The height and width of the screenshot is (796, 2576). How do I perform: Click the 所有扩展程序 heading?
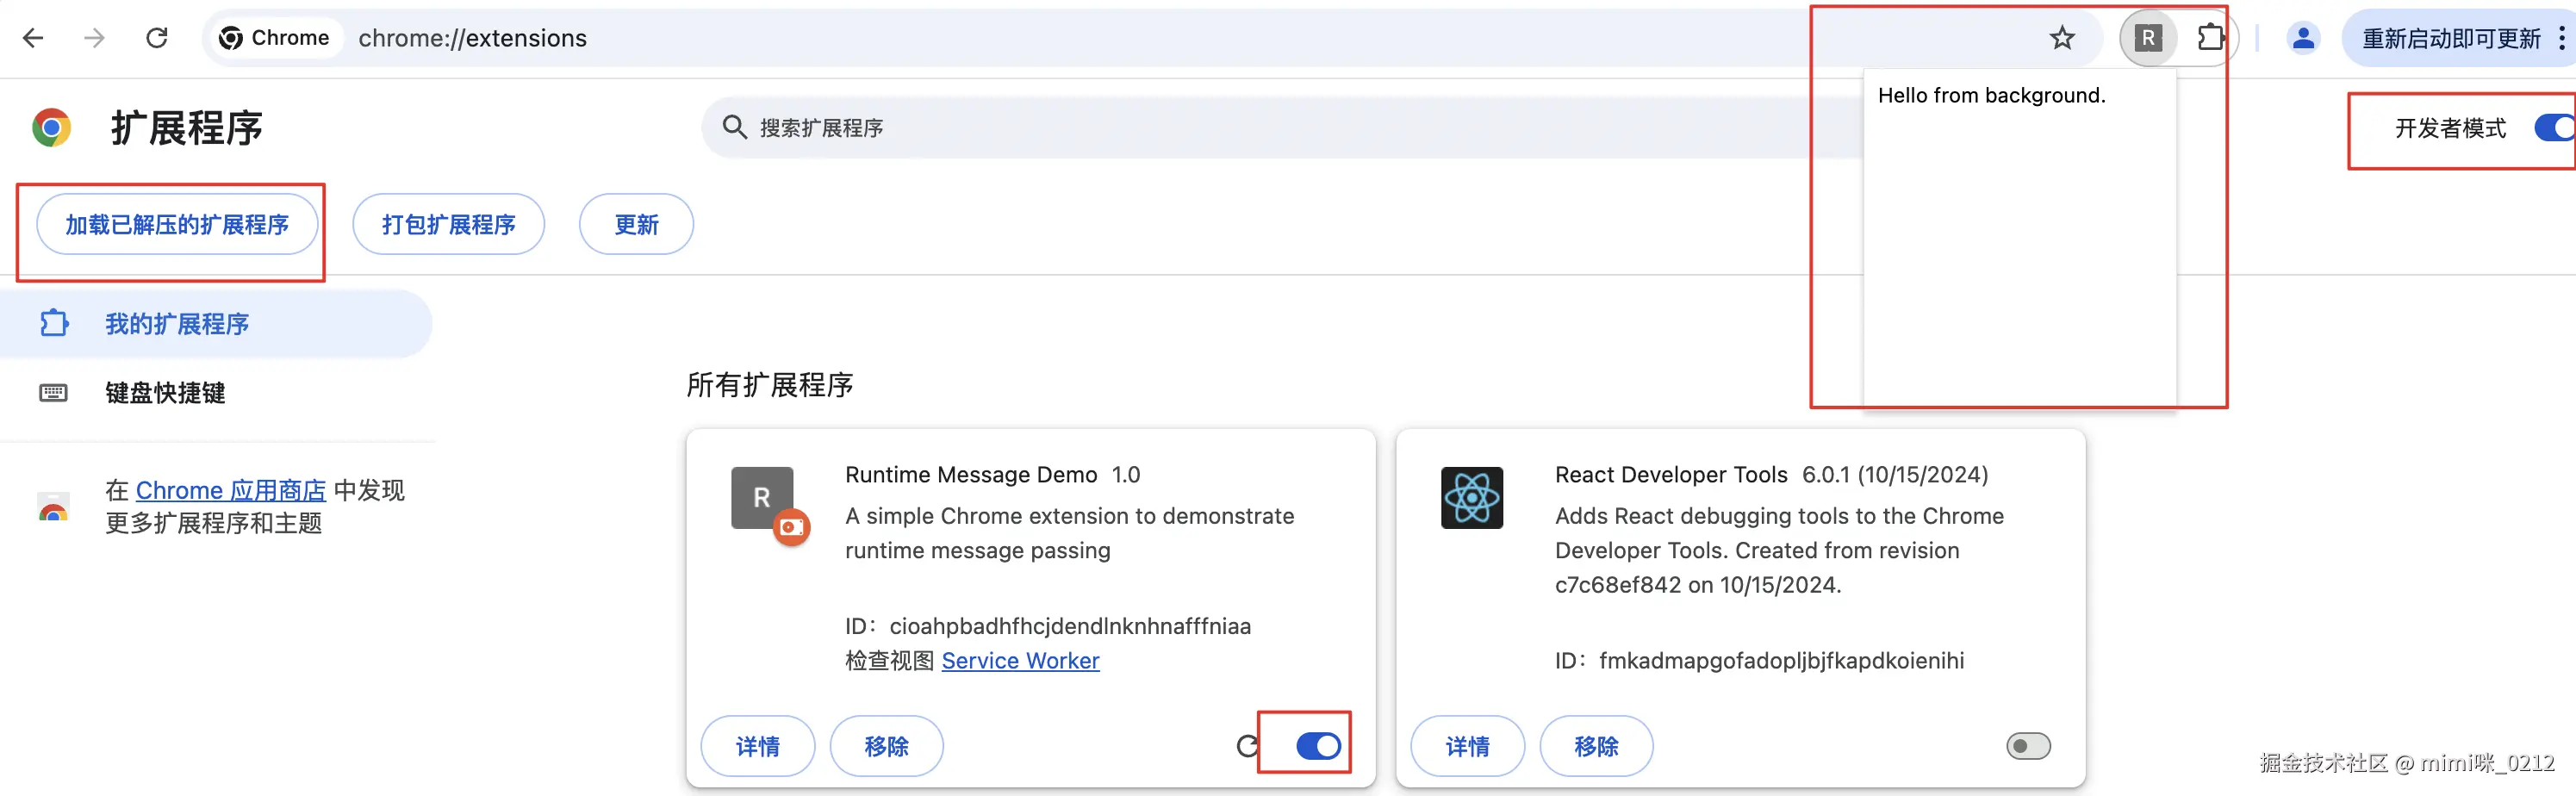(x=770, y=385)
